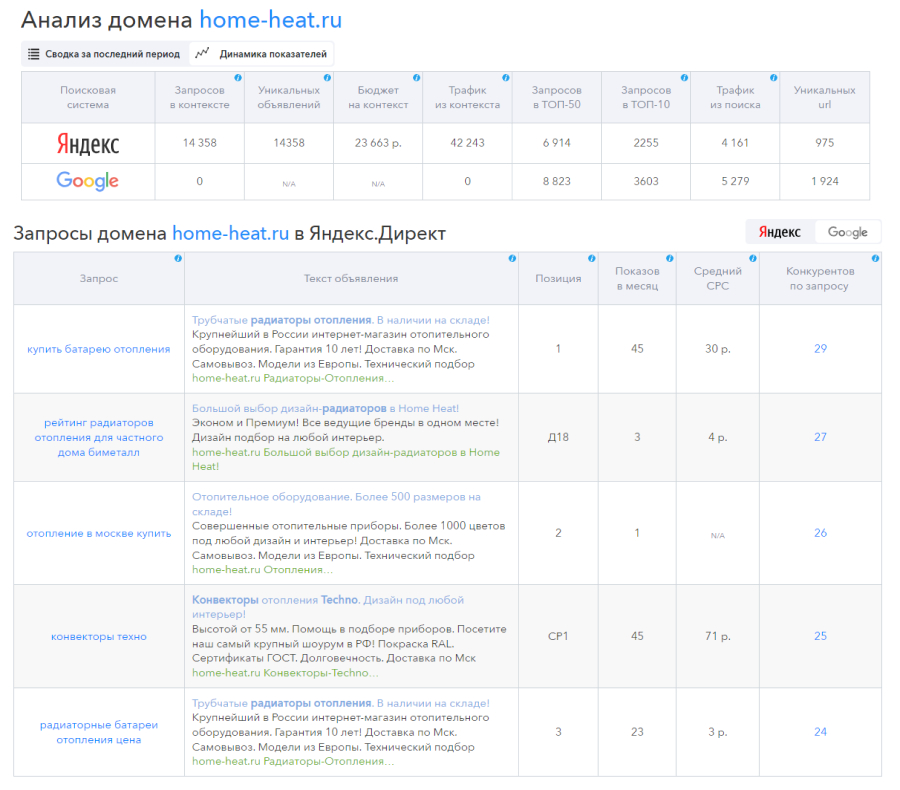This screenshot has height=790, width=900.
Task: Click info icon beside Средний CPC column header
Action: coord(752,258)
